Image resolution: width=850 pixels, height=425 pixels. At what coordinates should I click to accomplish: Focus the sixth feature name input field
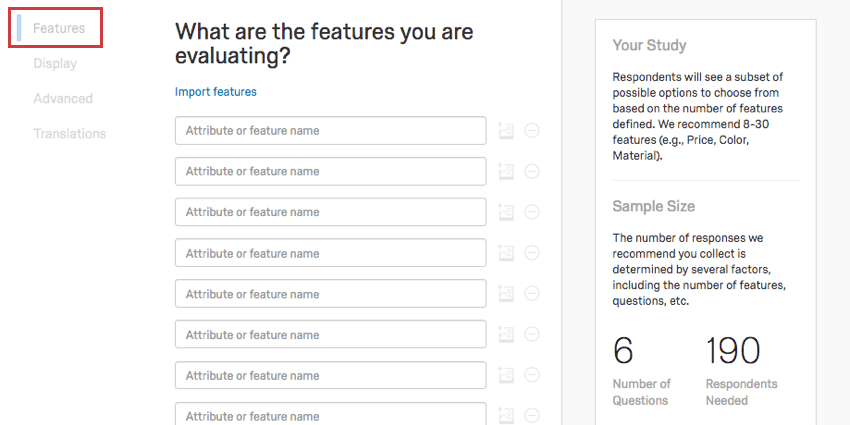point(330,335)
